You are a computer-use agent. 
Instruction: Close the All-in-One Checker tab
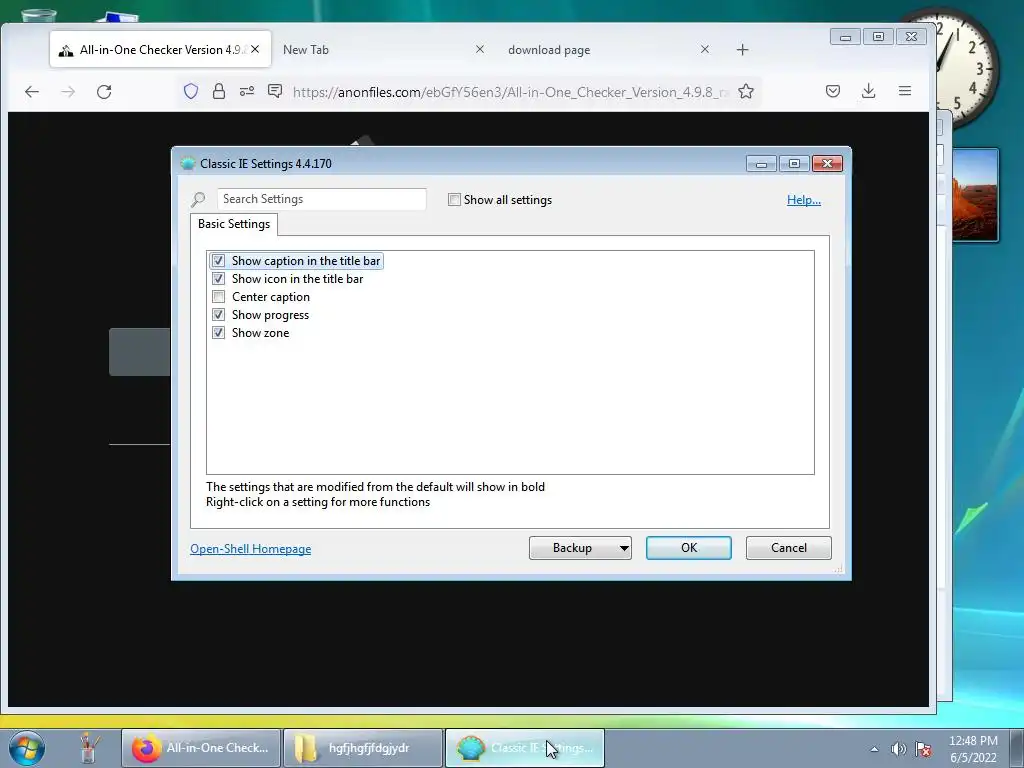255,49
